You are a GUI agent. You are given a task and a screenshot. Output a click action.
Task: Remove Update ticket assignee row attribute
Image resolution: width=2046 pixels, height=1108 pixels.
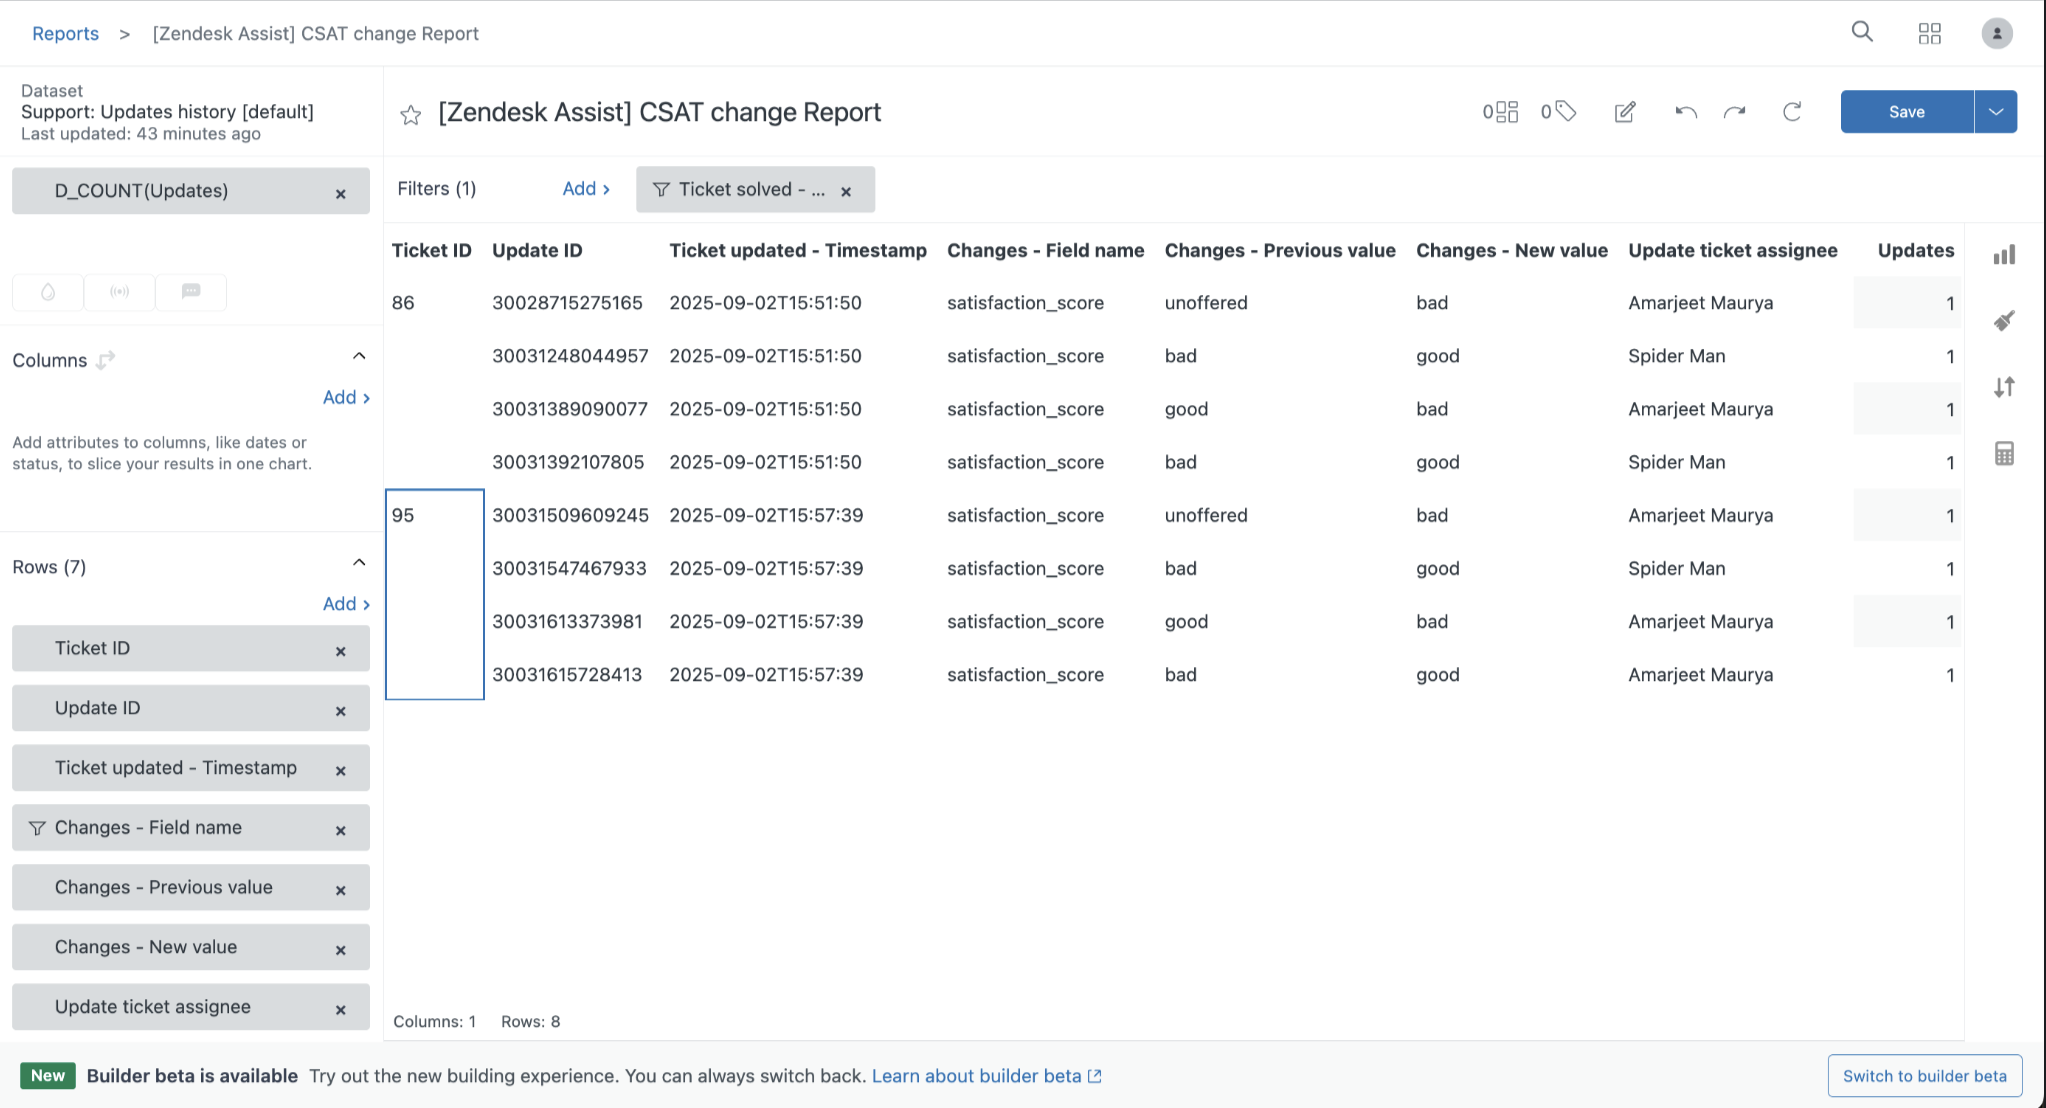pyautogui.click(x=340, y=1010)
